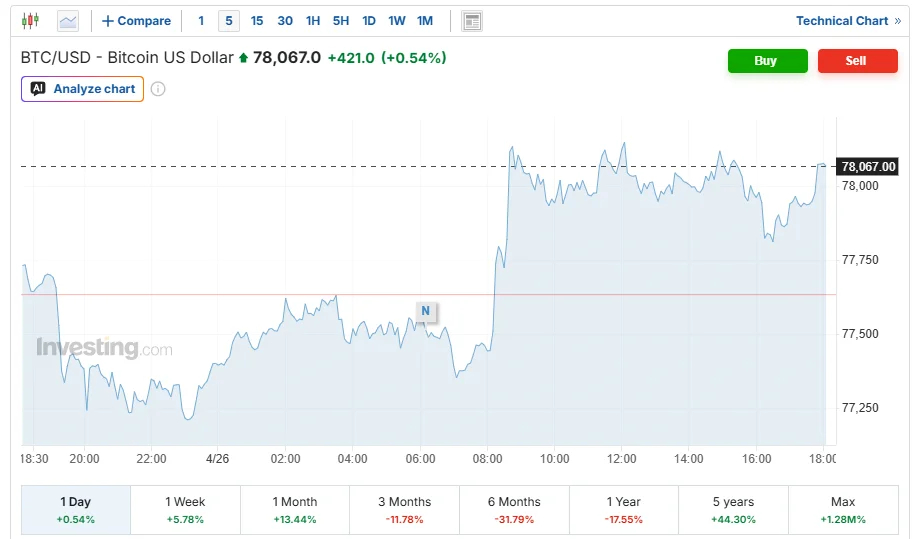Click the 78,067.00 current price label
919x539 pixels.
[x=868, y=167]
